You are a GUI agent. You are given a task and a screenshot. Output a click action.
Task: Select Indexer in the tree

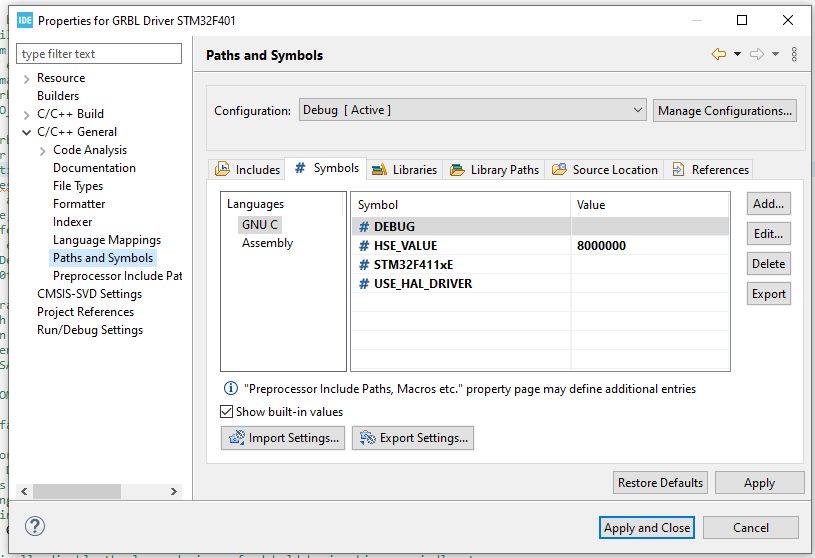pos(72,222)
